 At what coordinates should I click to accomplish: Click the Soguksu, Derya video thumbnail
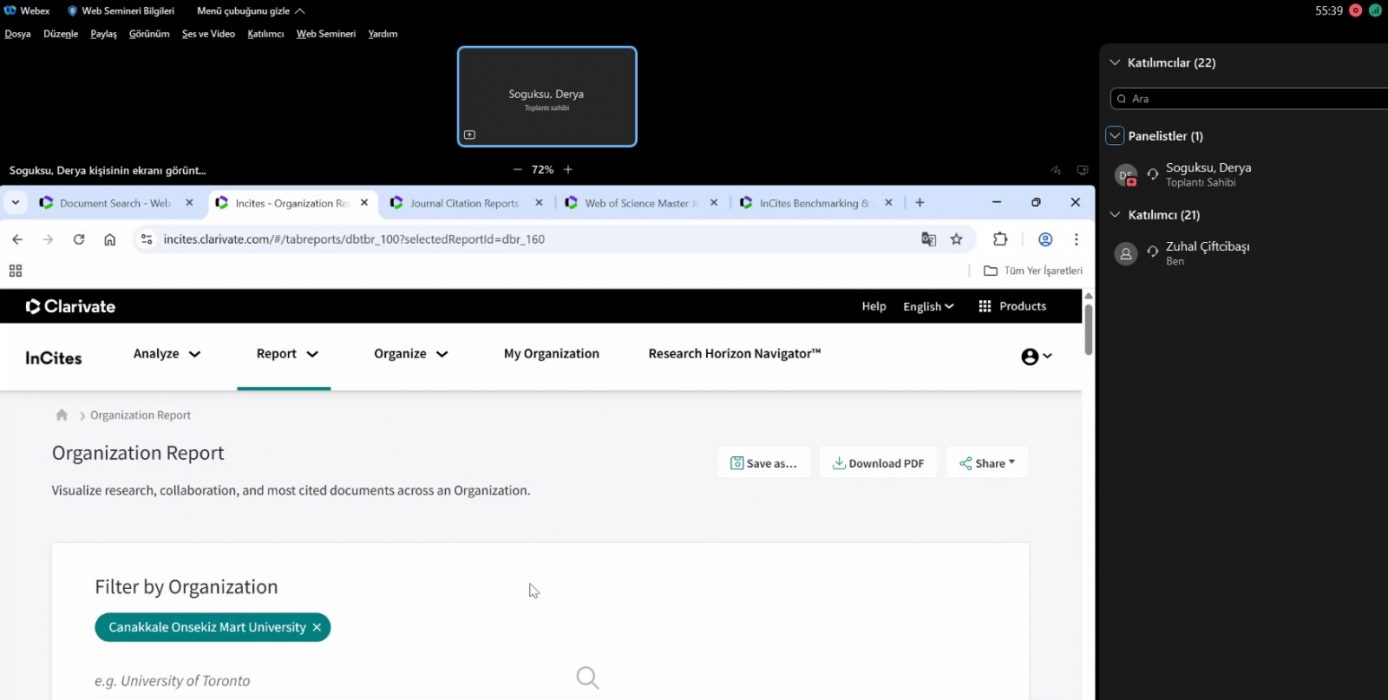(x=547, y=96)
